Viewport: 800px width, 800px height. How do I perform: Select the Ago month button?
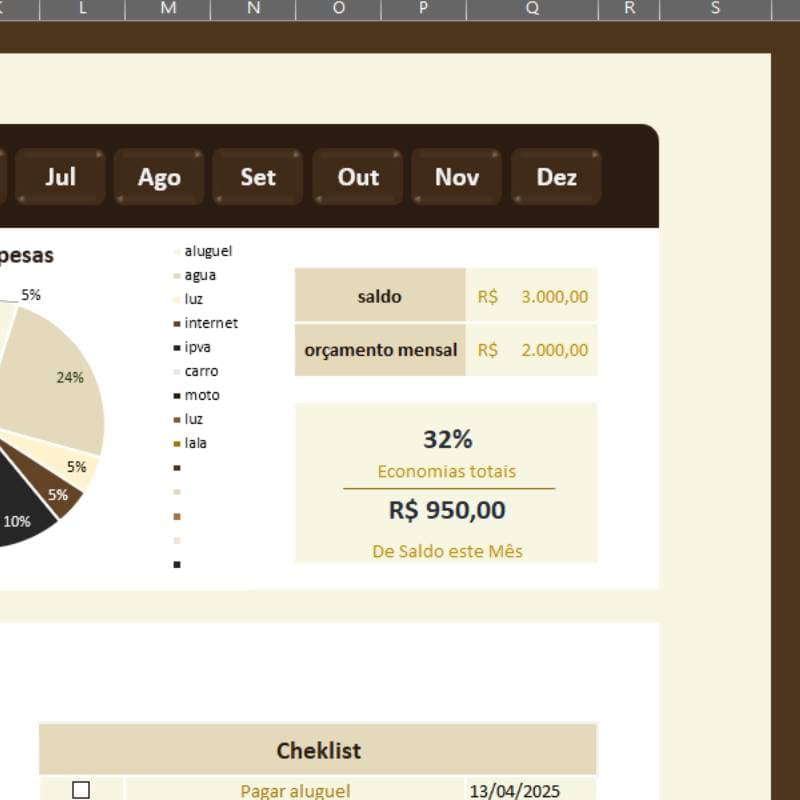(x=159, y=177)
